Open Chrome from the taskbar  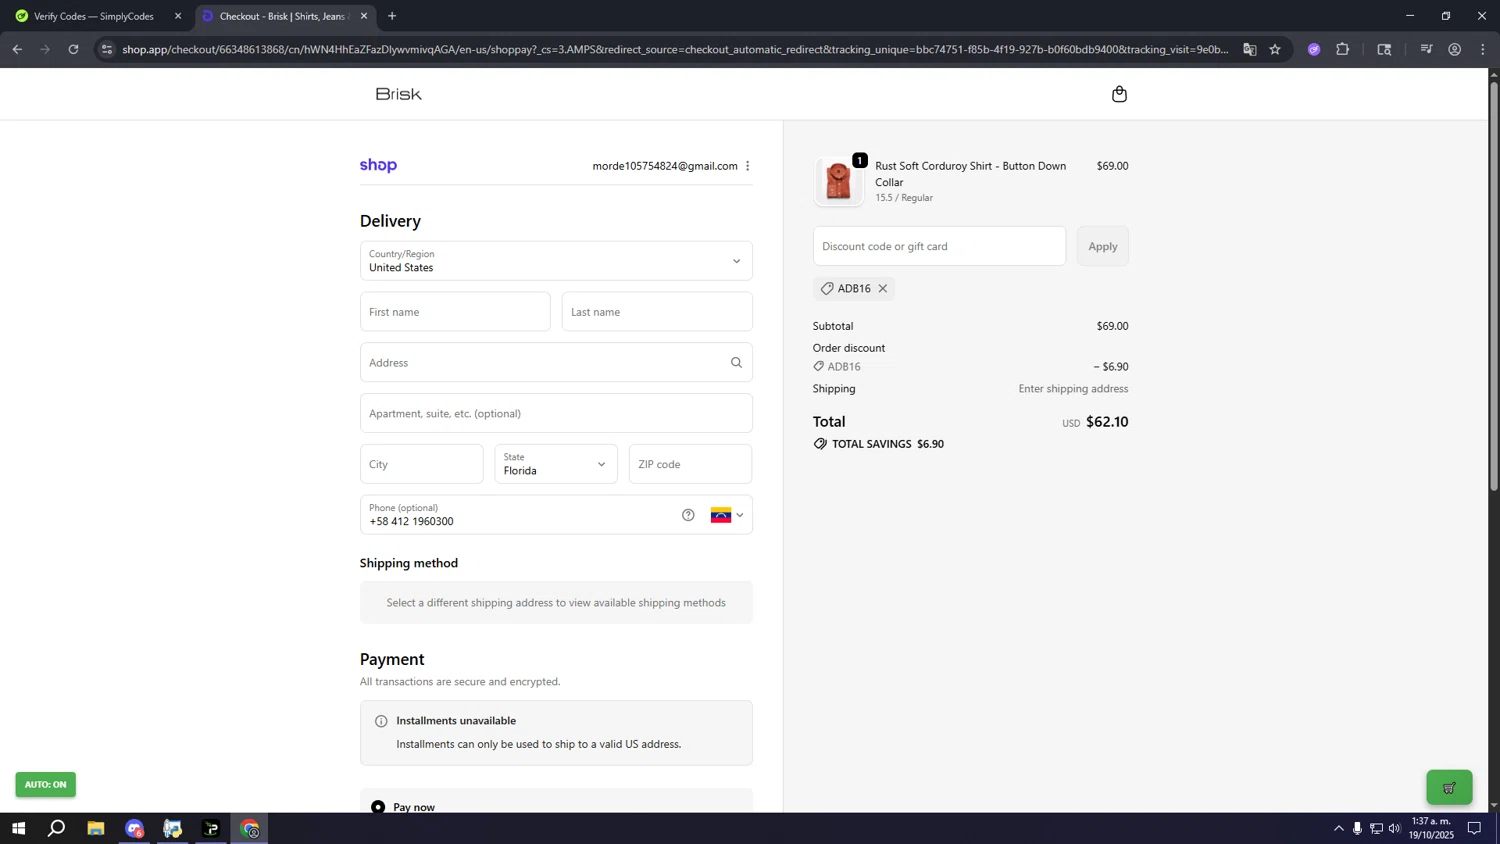pyautogui.click(x=250, y=829)
